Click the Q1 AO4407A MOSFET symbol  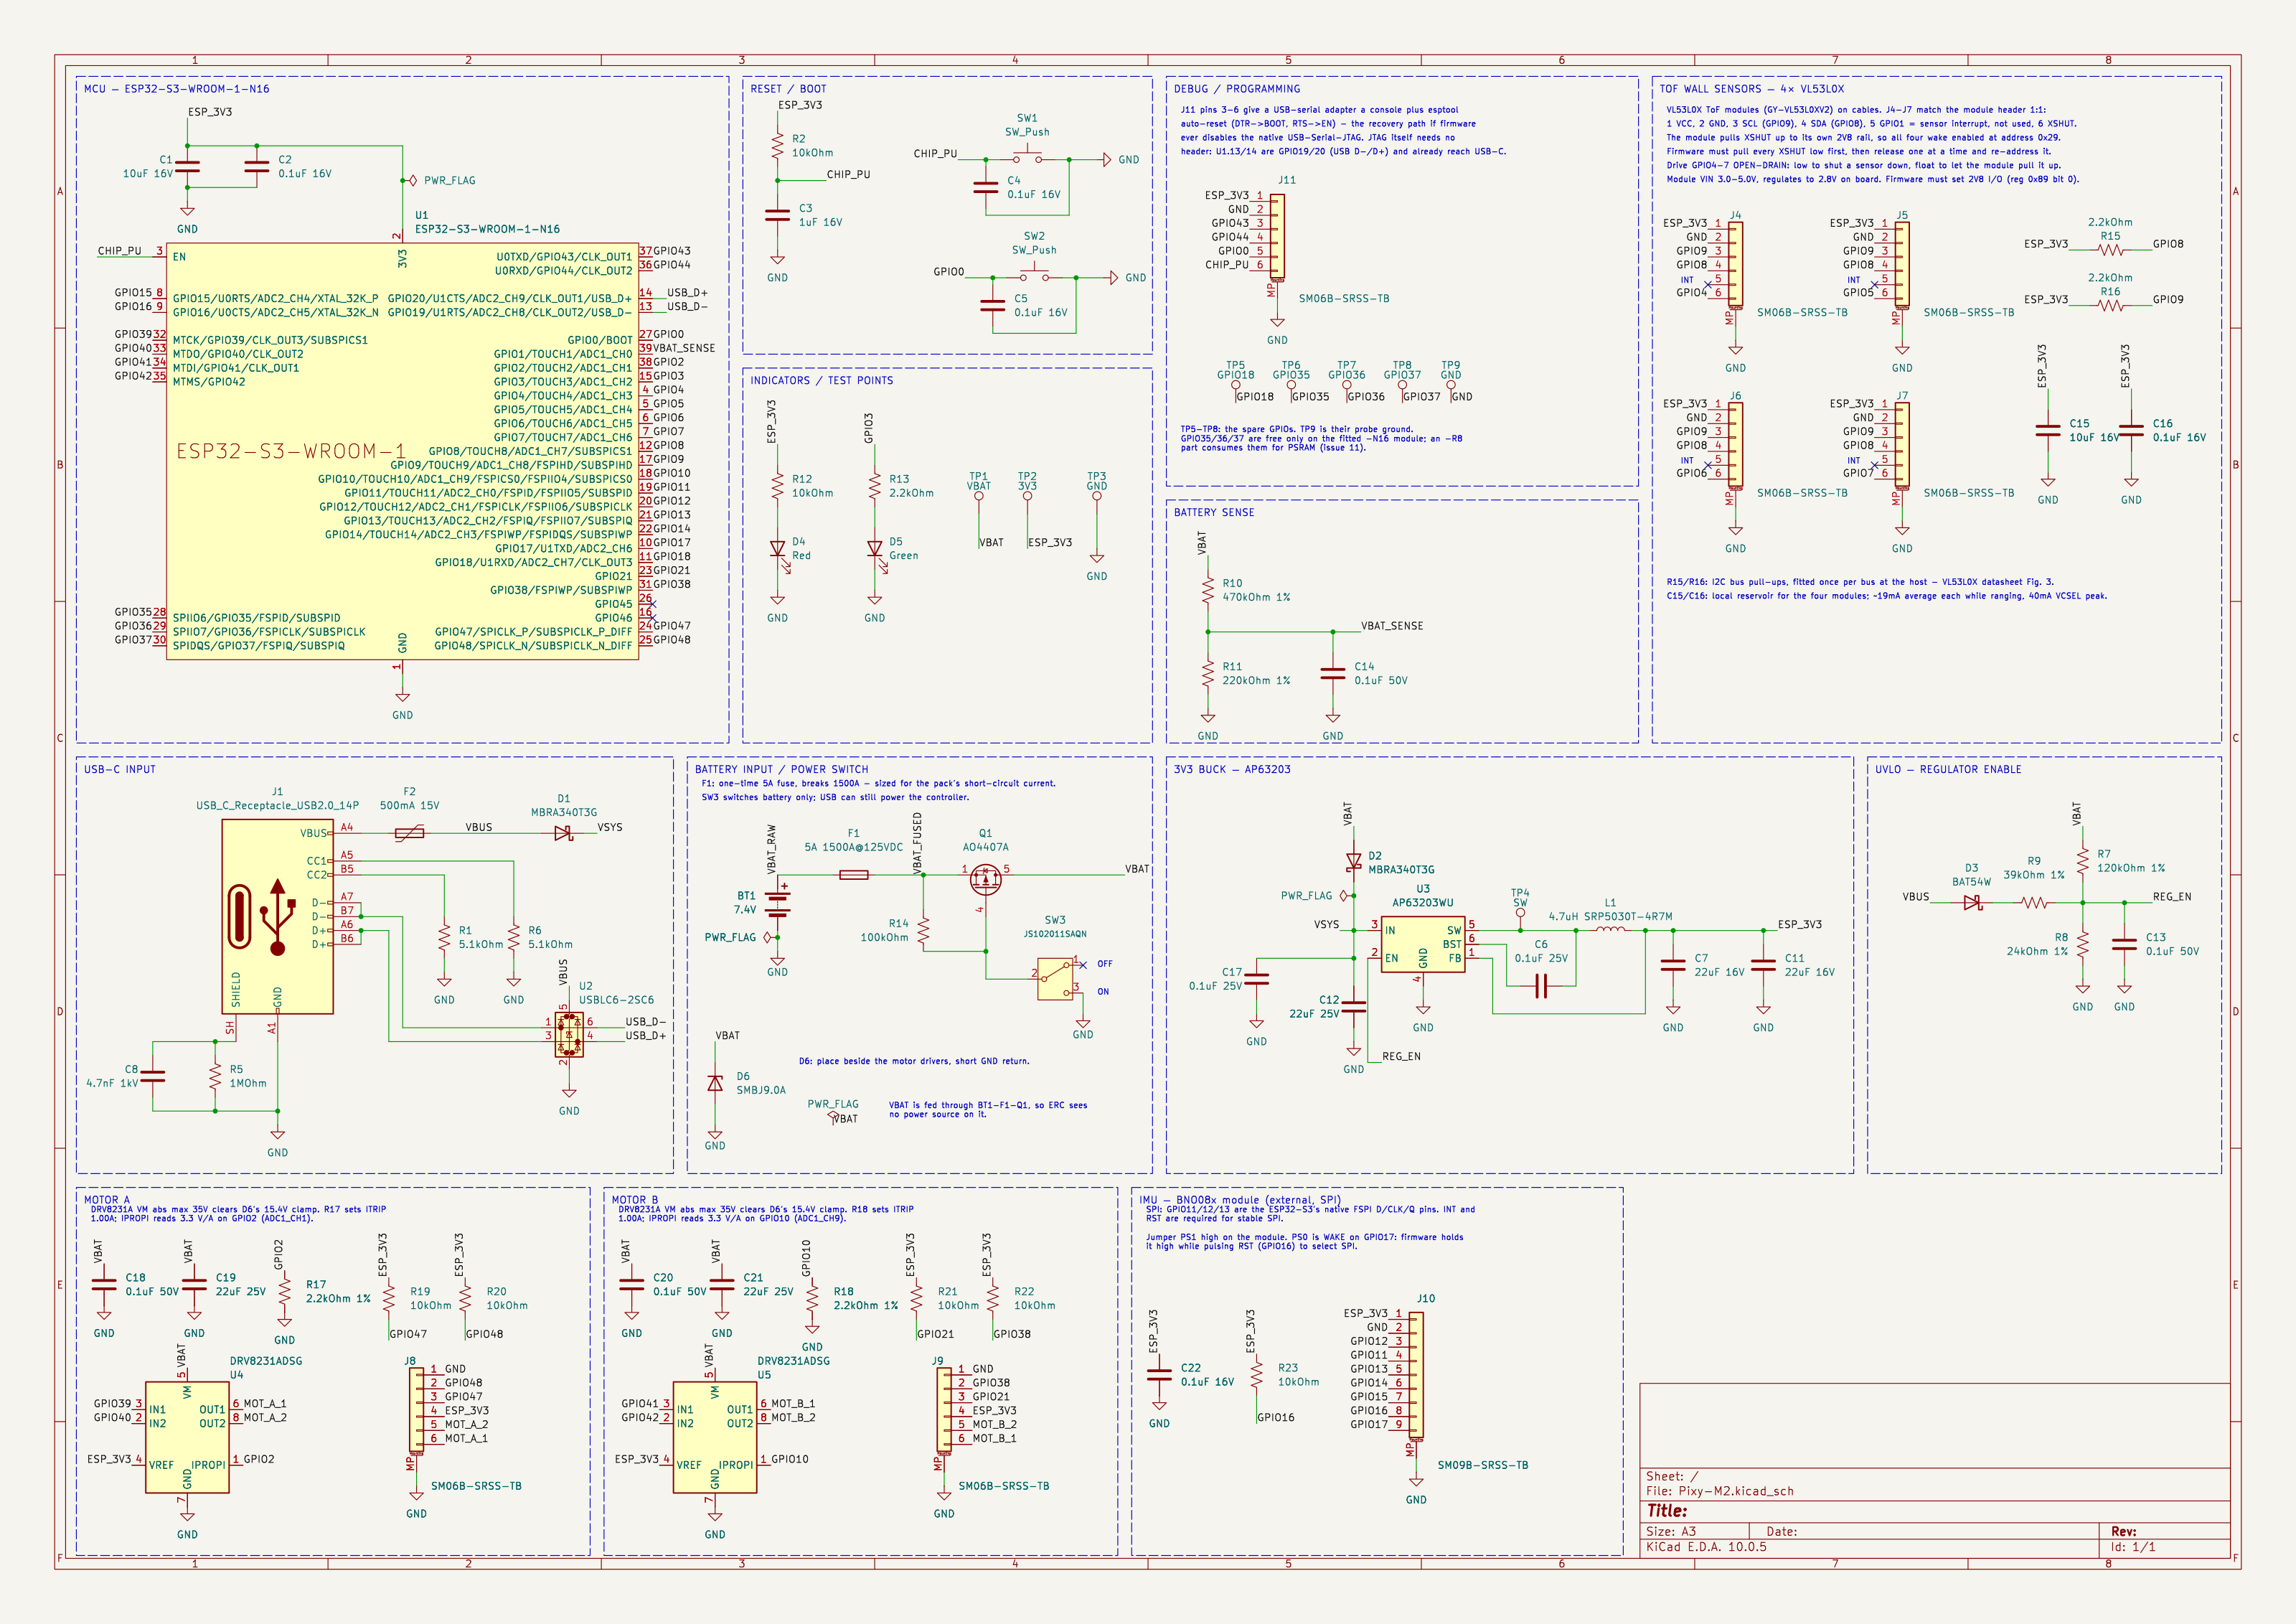[985, 879]
